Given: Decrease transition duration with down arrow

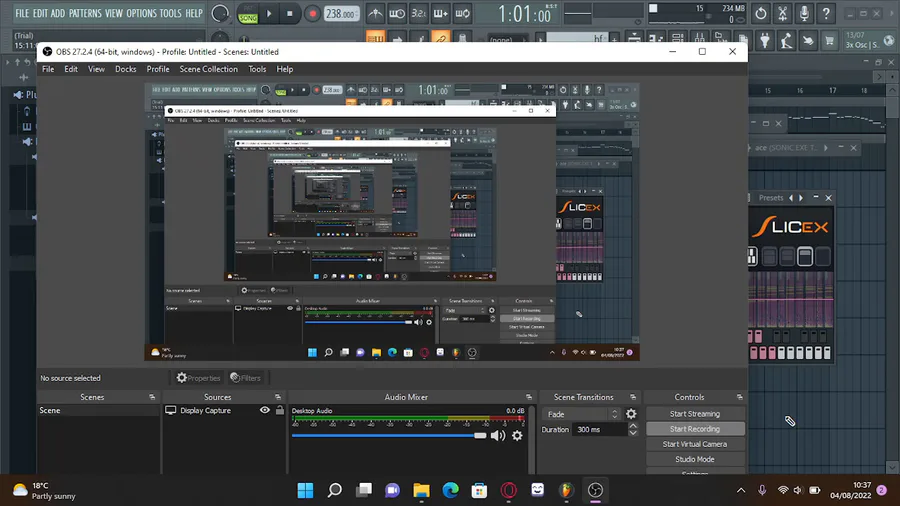Looking at the screenshot, I should point(633,433).
